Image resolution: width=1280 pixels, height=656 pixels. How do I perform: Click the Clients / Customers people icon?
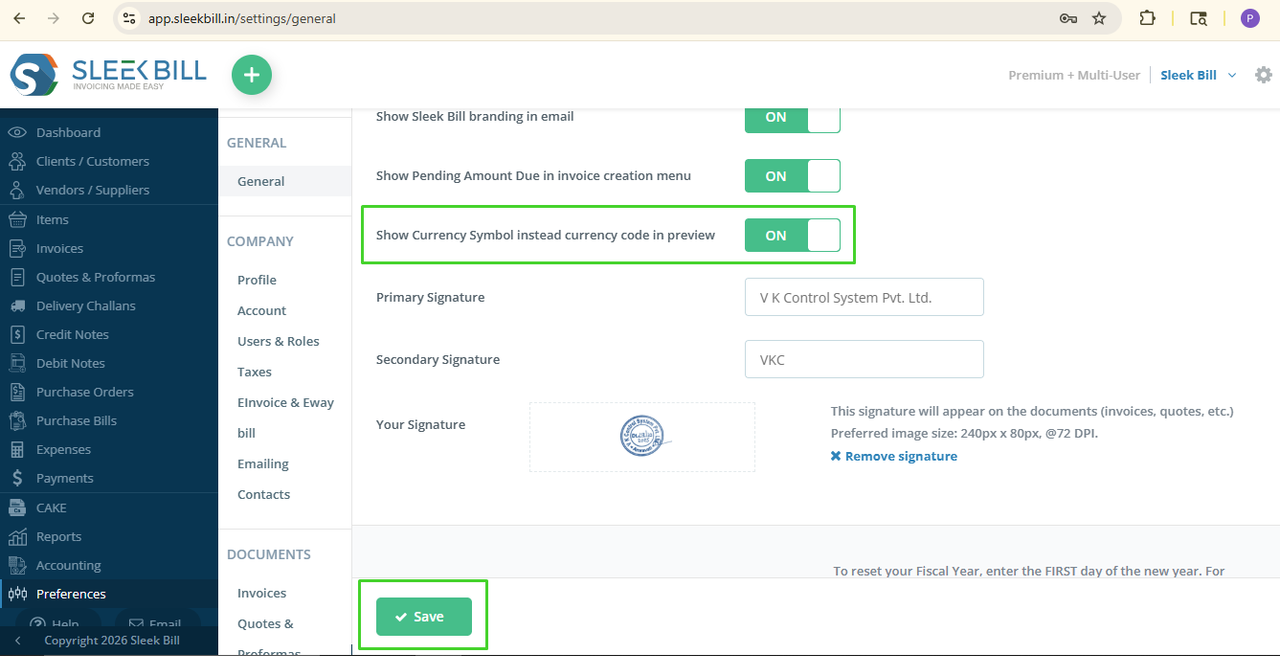point(17,161)
